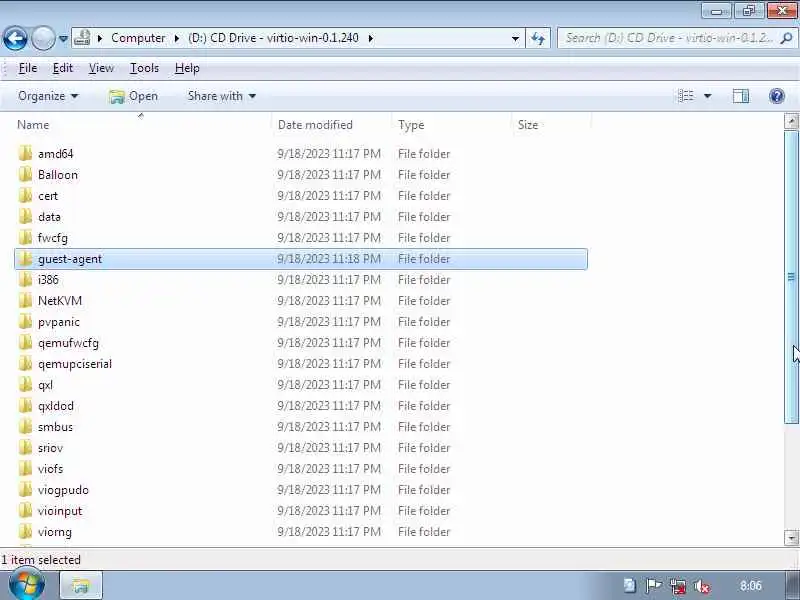Viewport: 800px width, 600px height.
Task: Select Computer in the address breadcrumb
Action: [x=138, y=38]
